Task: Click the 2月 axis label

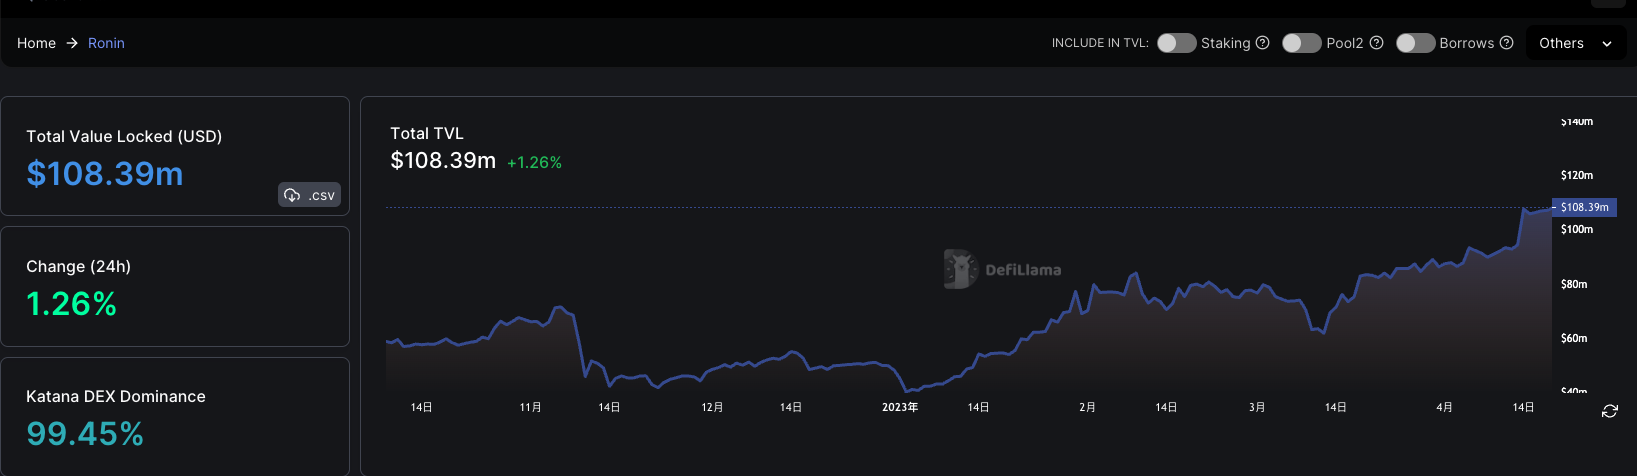Action: coord(1087,407)
